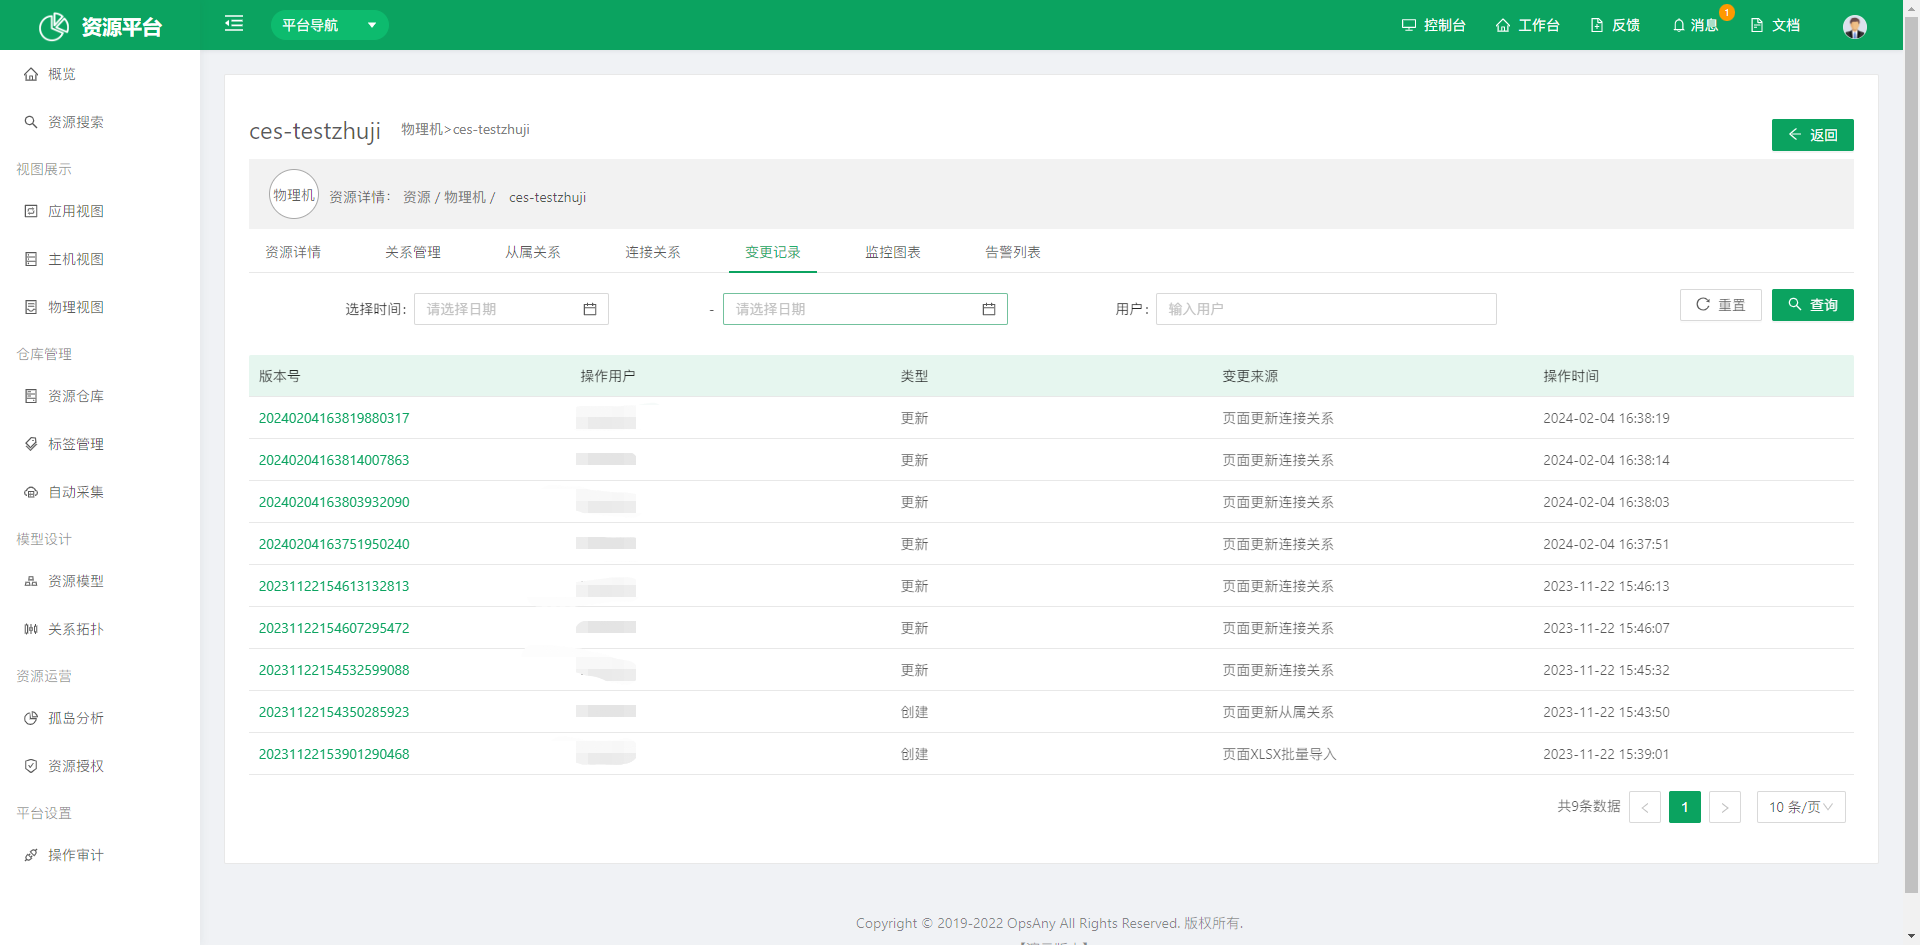
Task: Open the start date picker field
Action: (x=511, y=309)
